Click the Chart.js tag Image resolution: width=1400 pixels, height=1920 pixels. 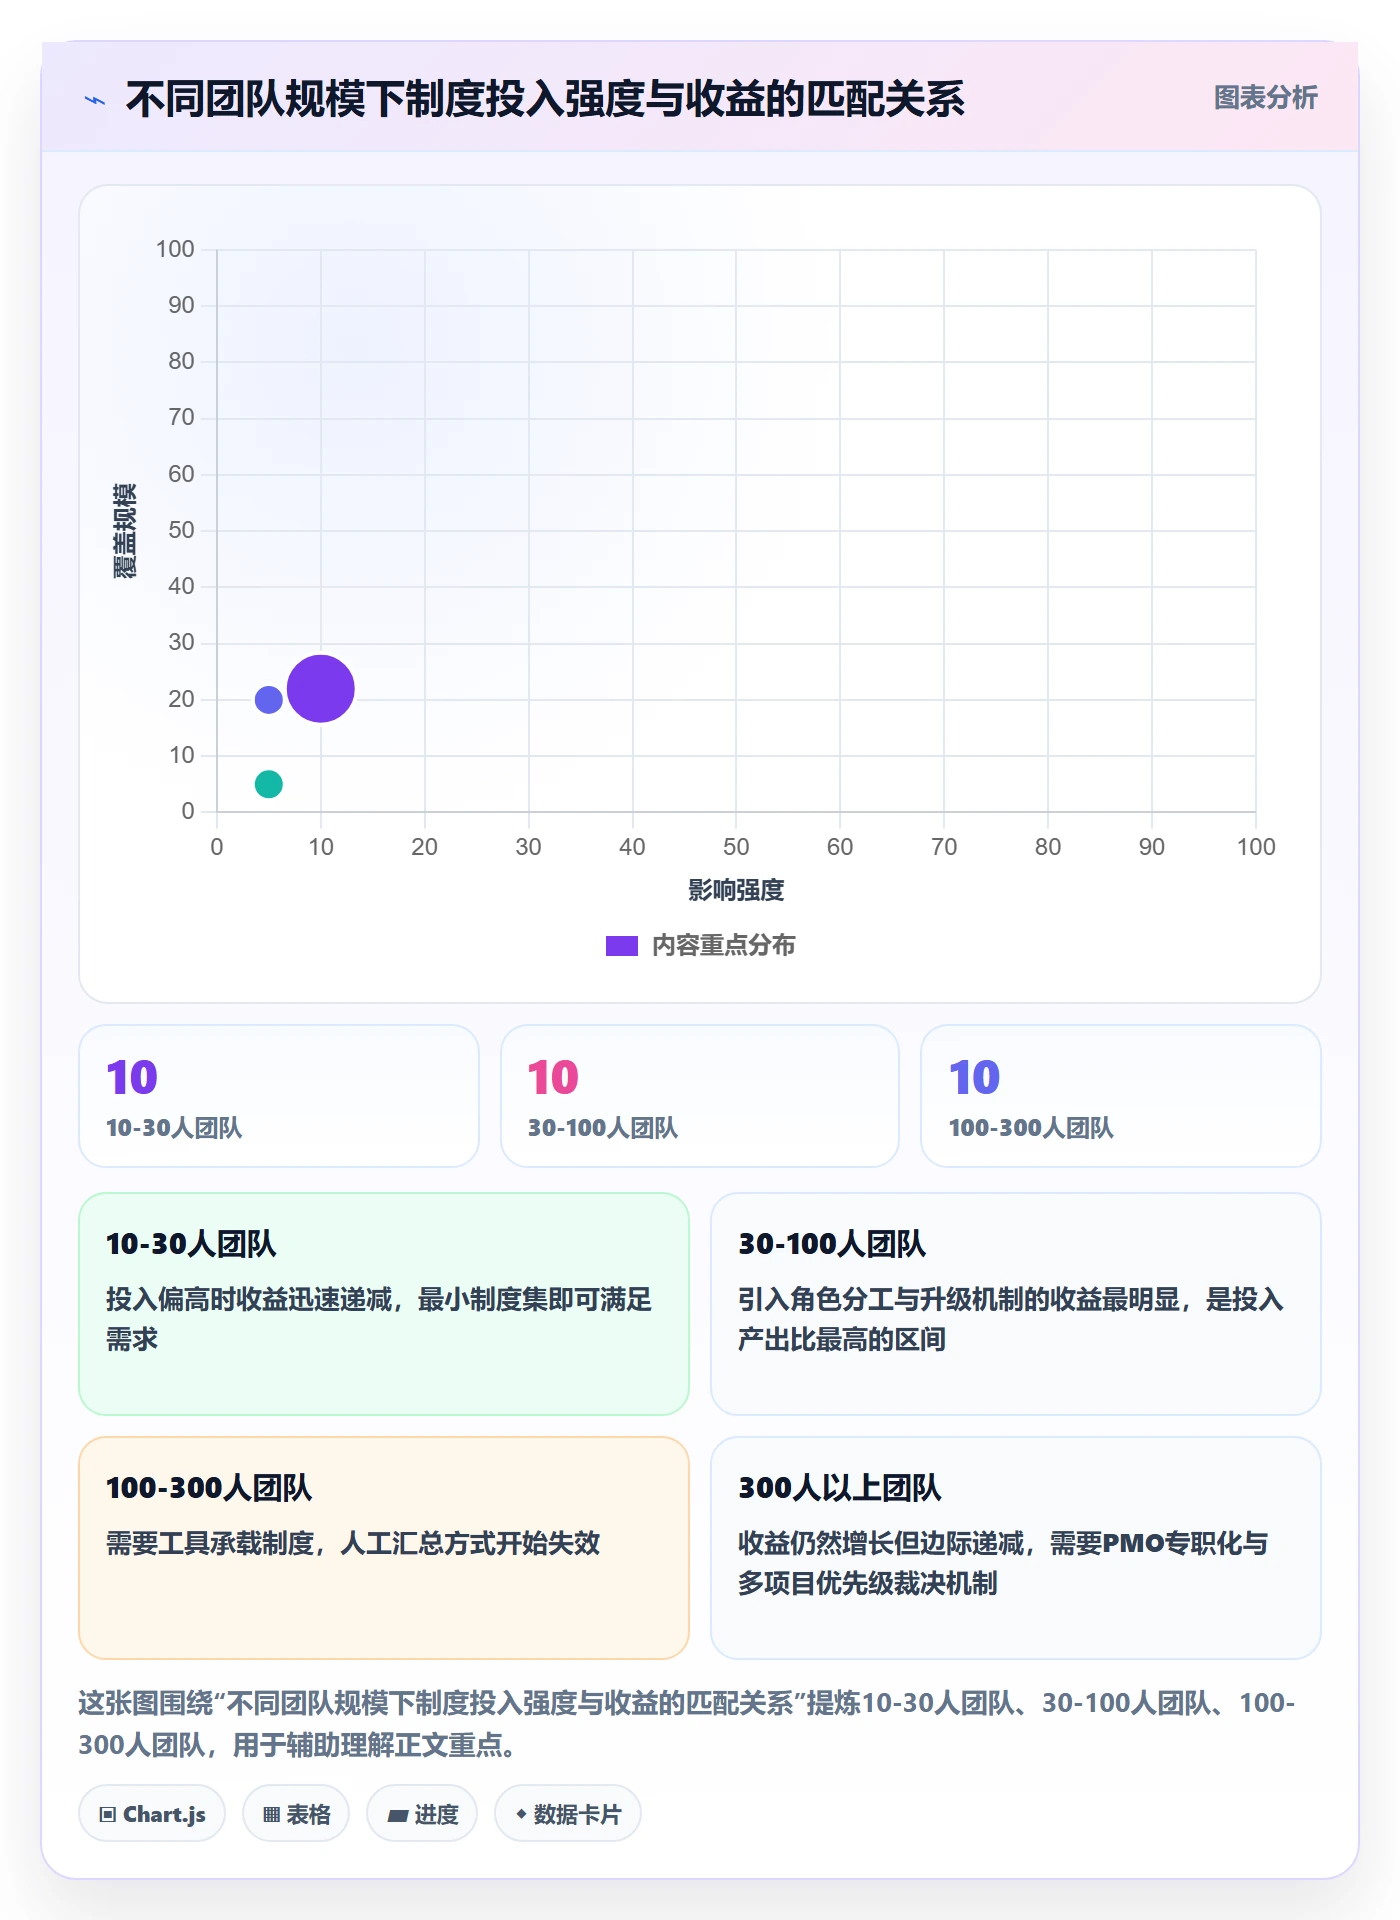[x=152, y=1814]
